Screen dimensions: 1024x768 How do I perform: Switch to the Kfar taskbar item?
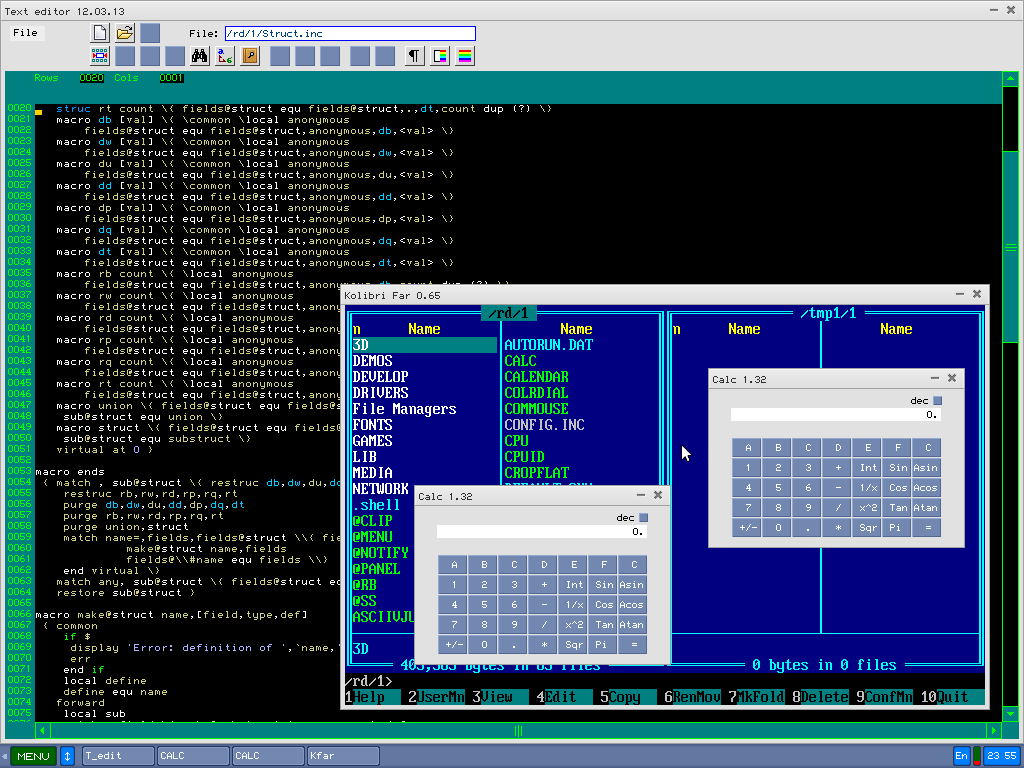pos(343,756)
